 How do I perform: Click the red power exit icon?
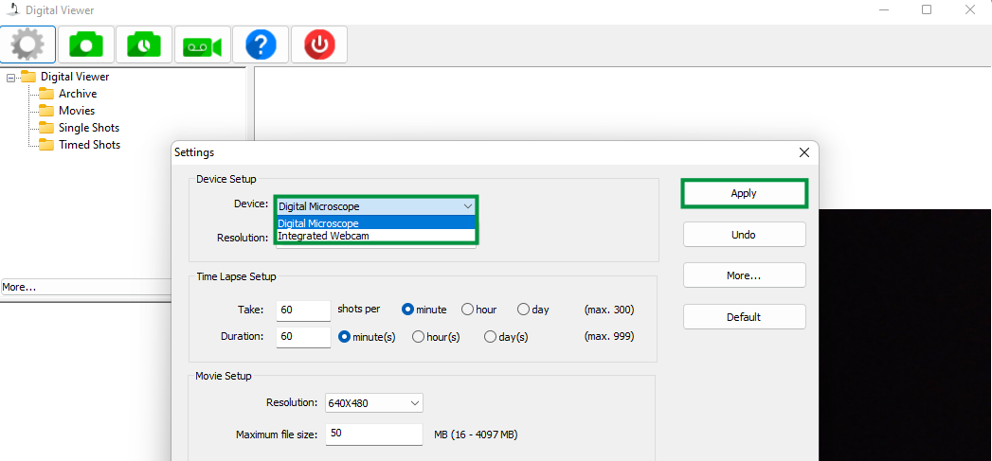pos(318,45)
